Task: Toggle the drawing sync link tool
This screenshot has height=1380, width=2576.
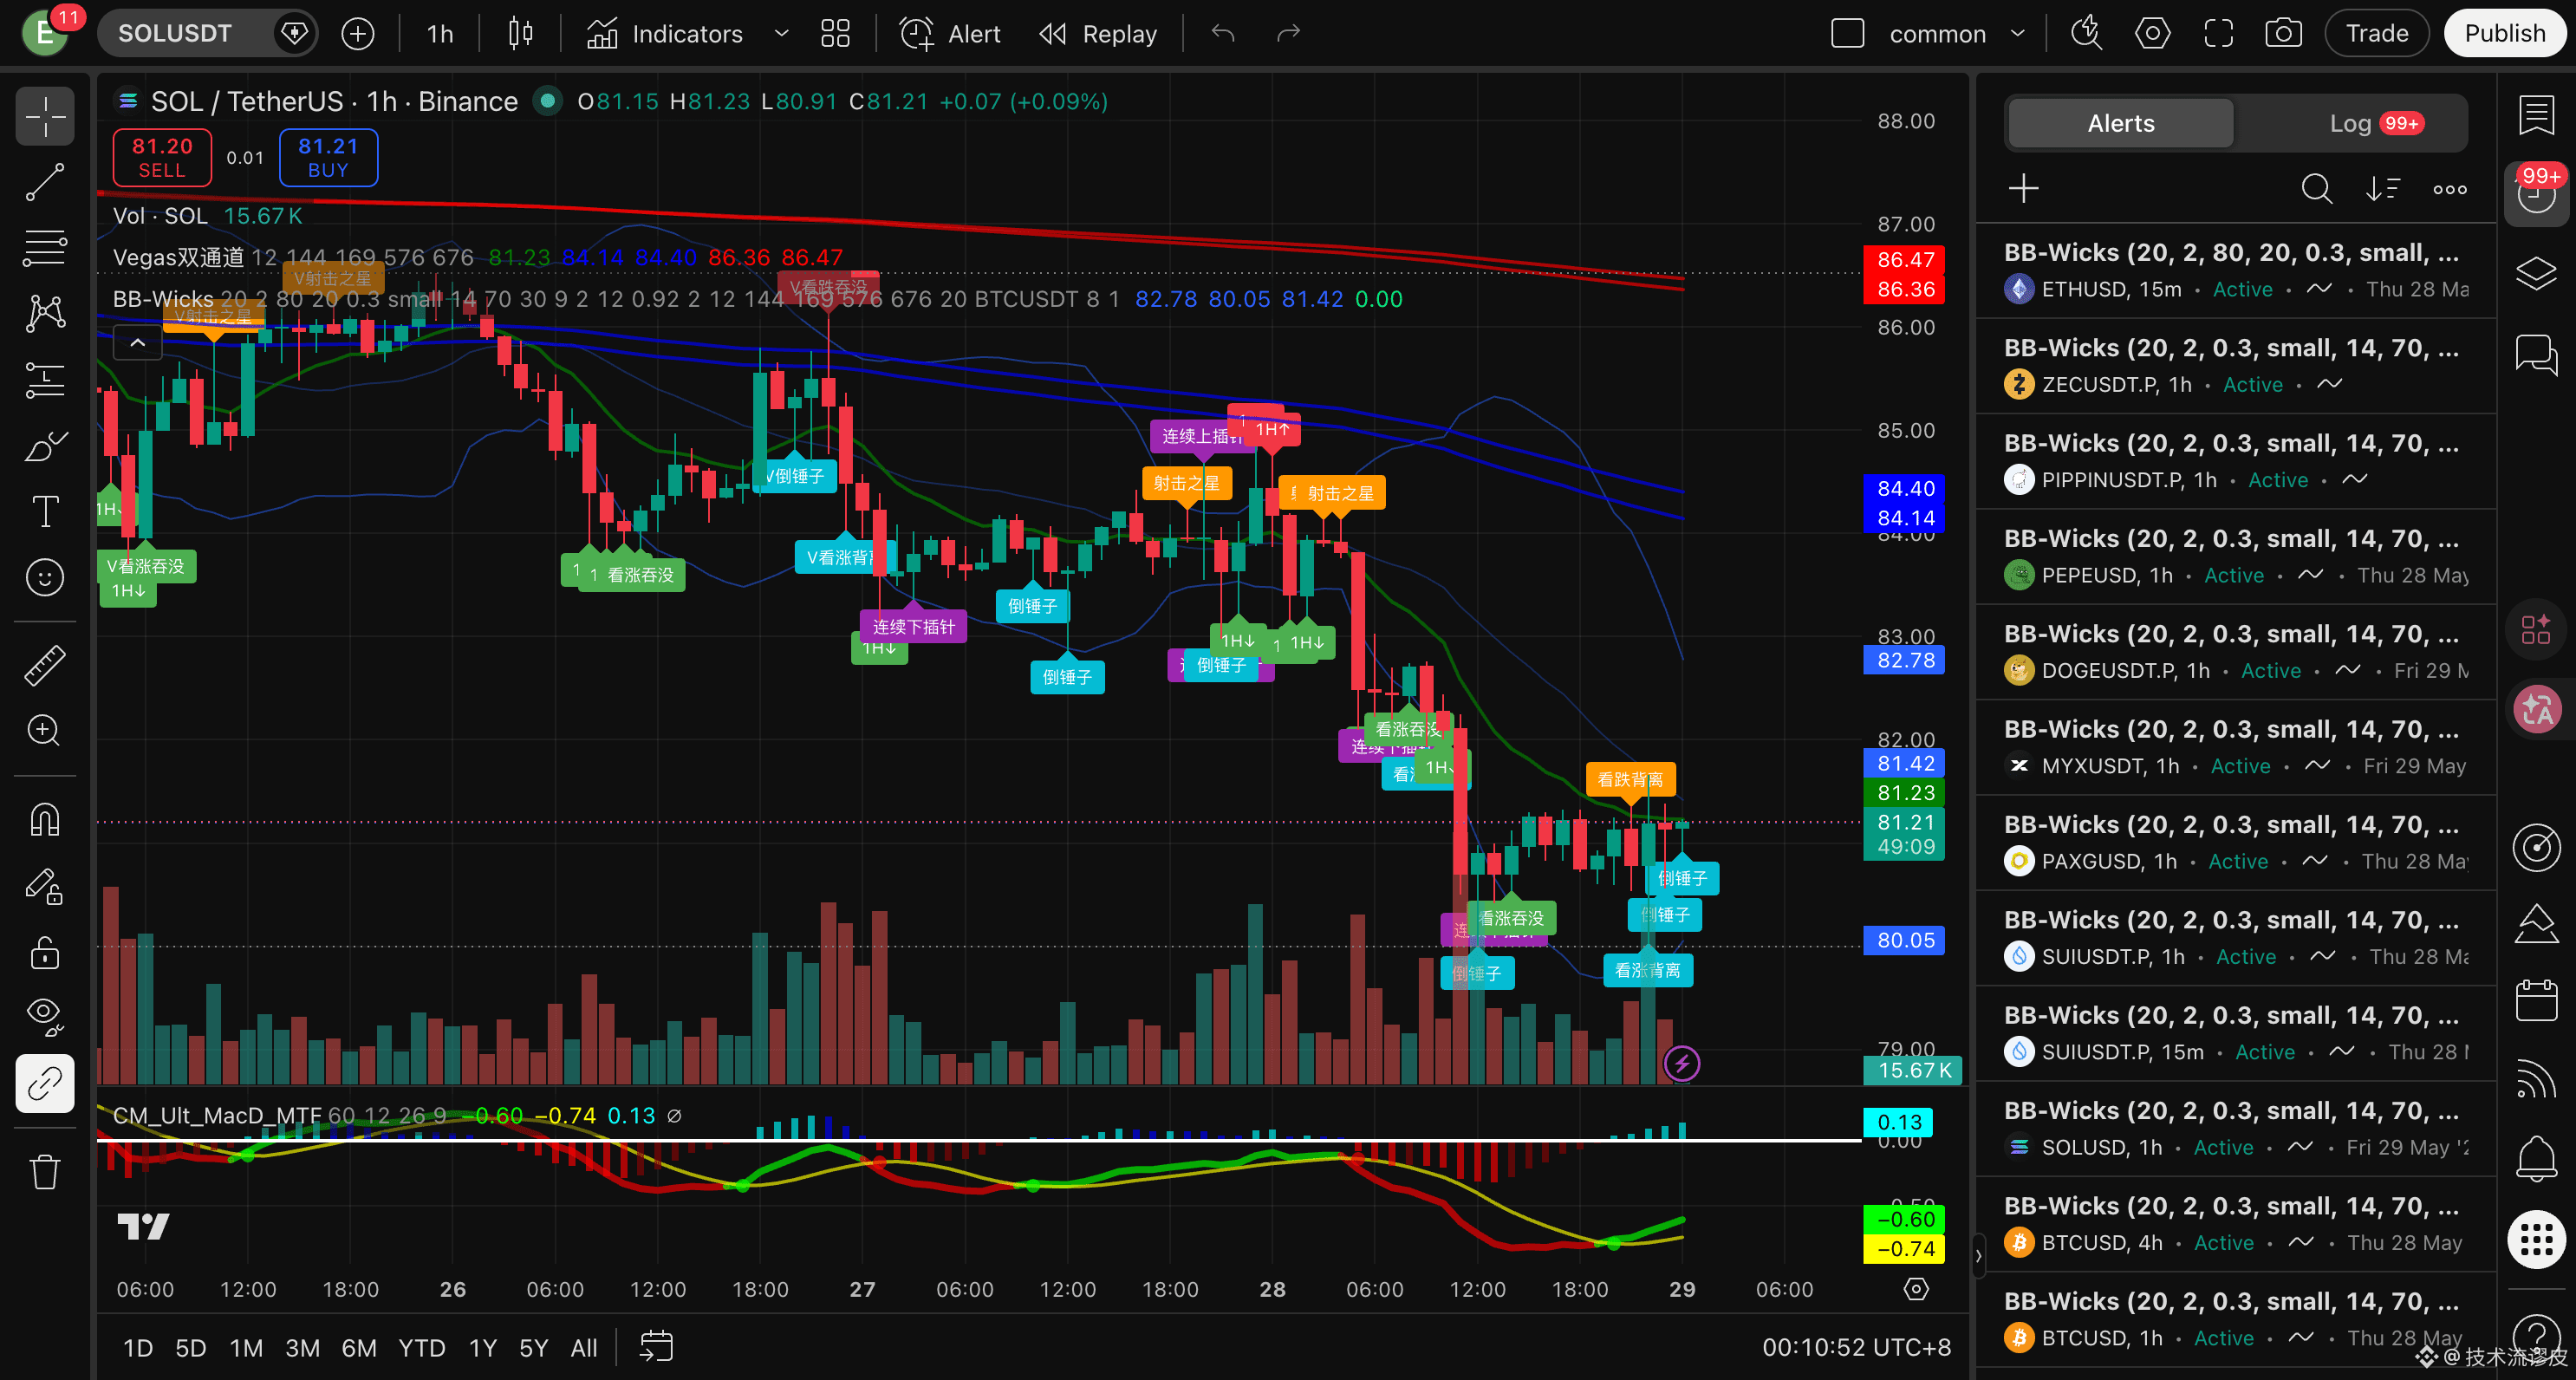Action: click(x=45, y=1083)
